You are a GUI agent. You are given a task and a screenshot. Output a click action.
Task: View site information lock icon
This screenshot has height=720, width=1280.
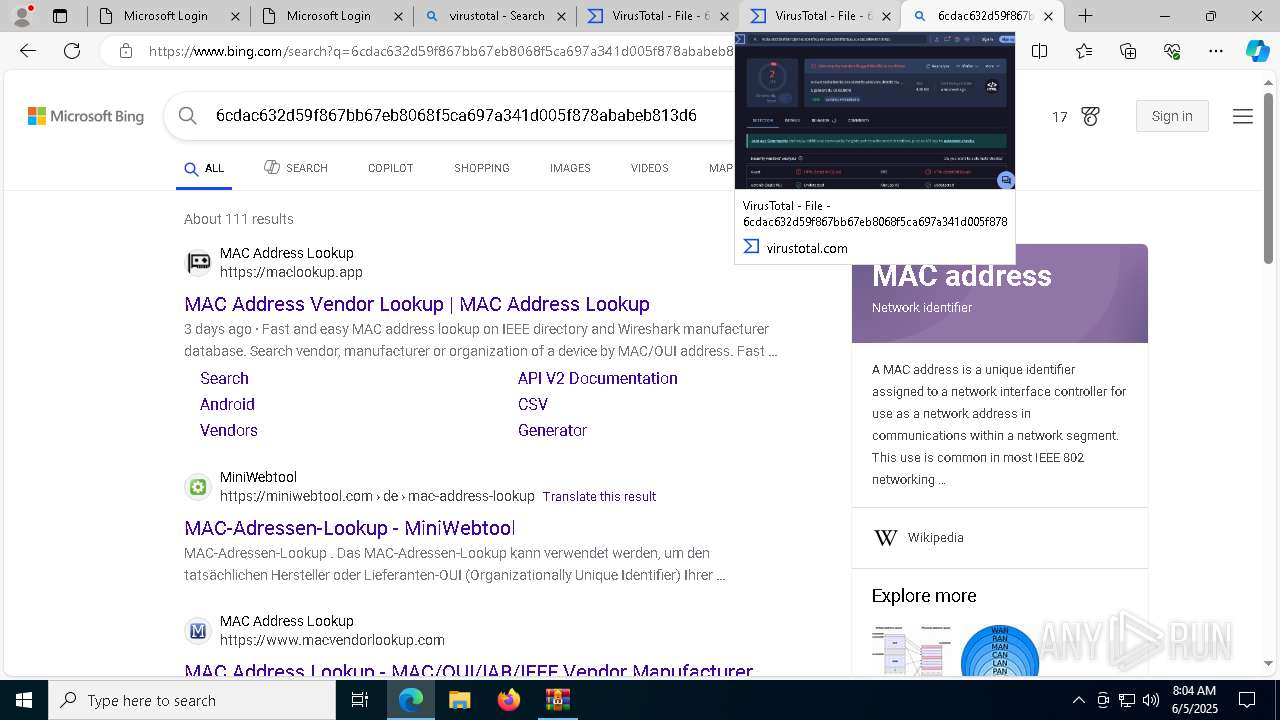point(125,51)
